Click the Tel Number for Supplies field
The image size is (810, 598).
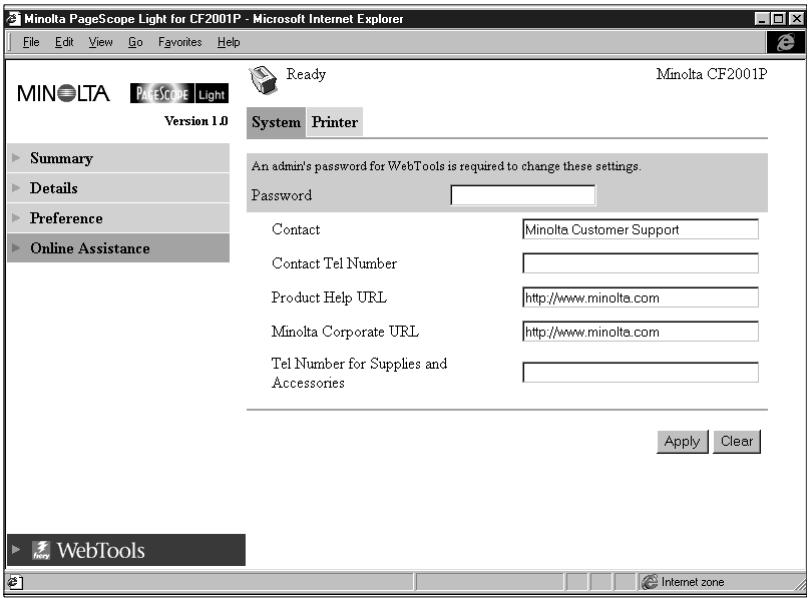tap(641, 372)
